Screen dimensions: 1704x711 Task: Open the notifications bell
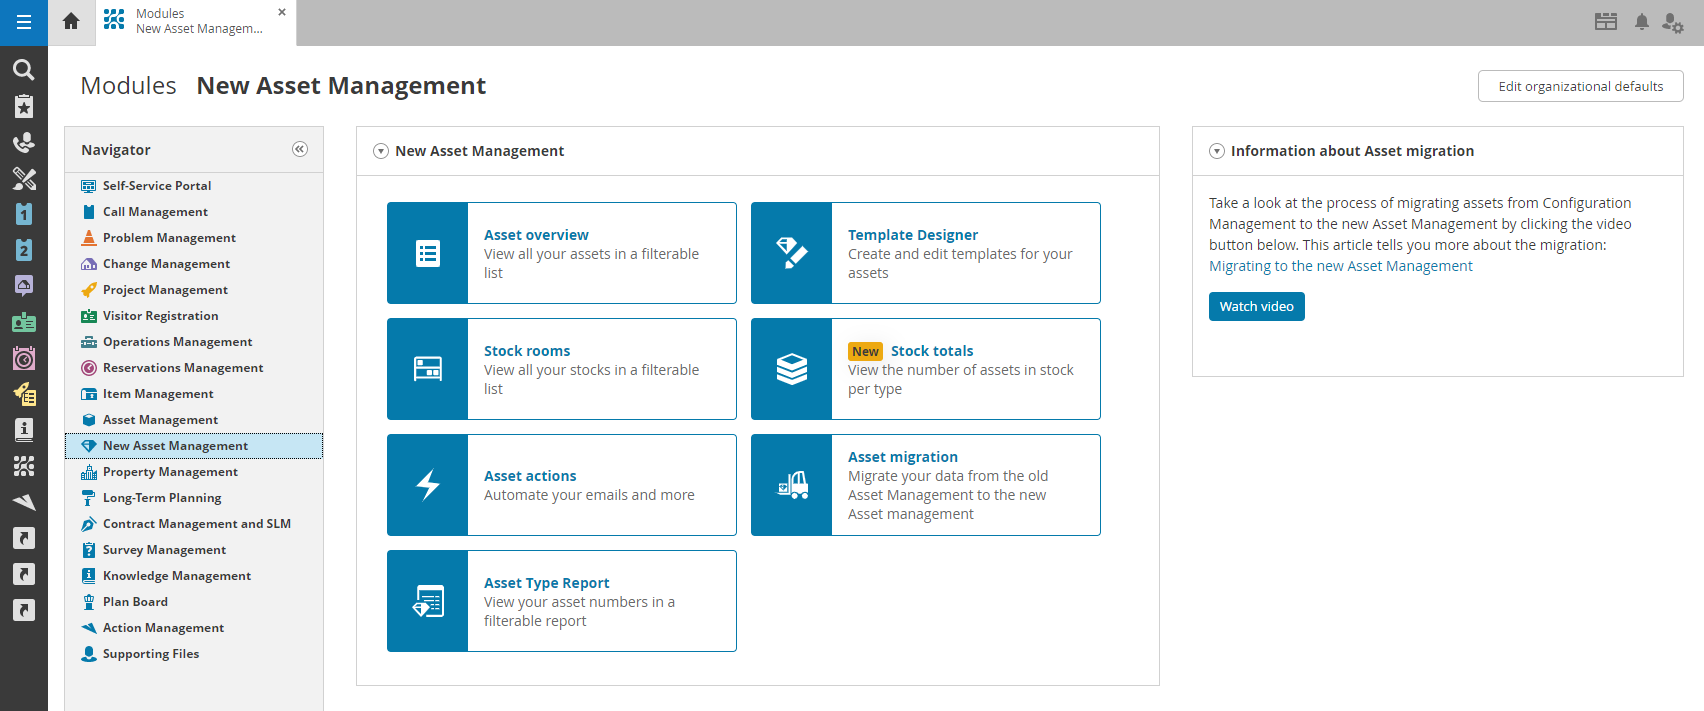[x=1642, y=22]
